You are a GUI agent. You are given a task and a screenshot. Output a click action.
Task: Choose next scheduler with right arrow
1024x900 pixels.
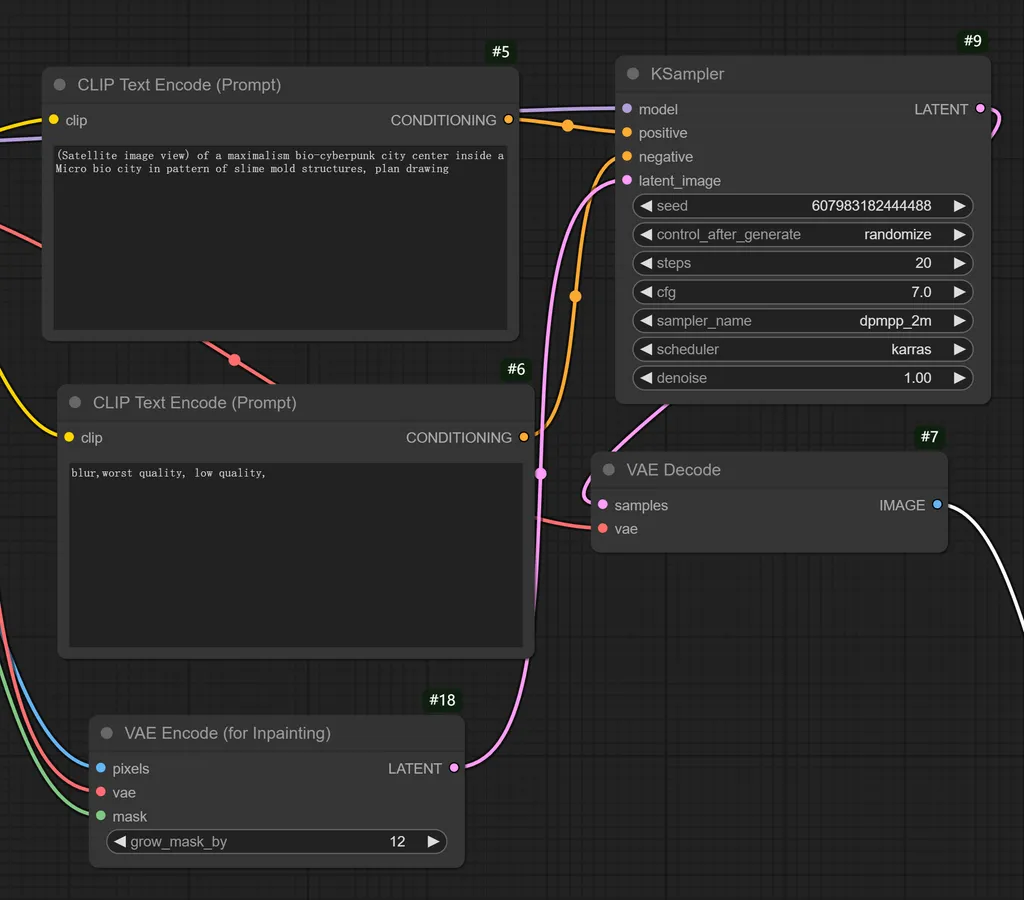(959, 349)
